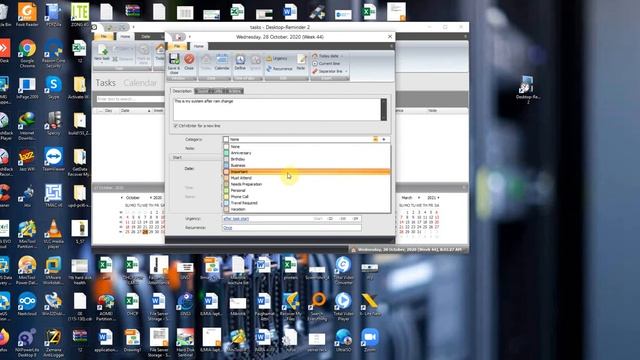Open Nextcloud desktop shortcut
640x360 pixels.
pos(27,304)
